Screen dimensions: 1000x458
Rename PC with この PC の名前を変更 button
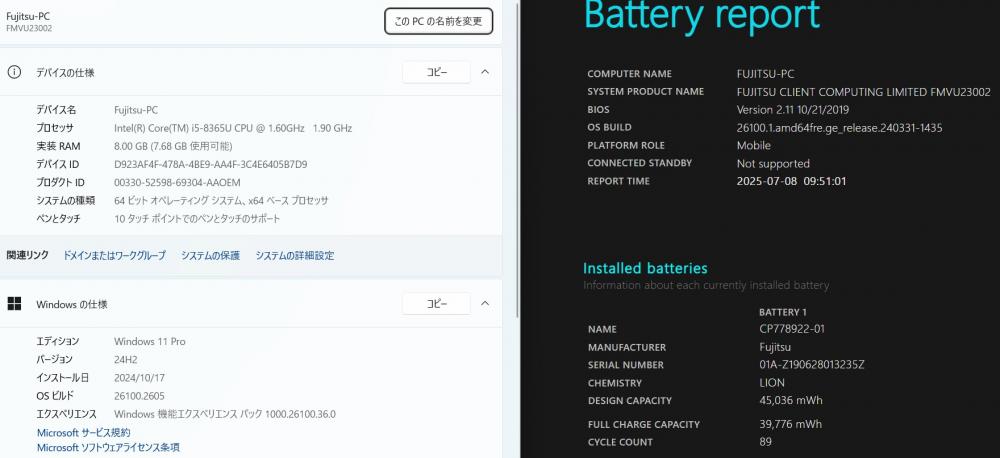tap(438, 21)
